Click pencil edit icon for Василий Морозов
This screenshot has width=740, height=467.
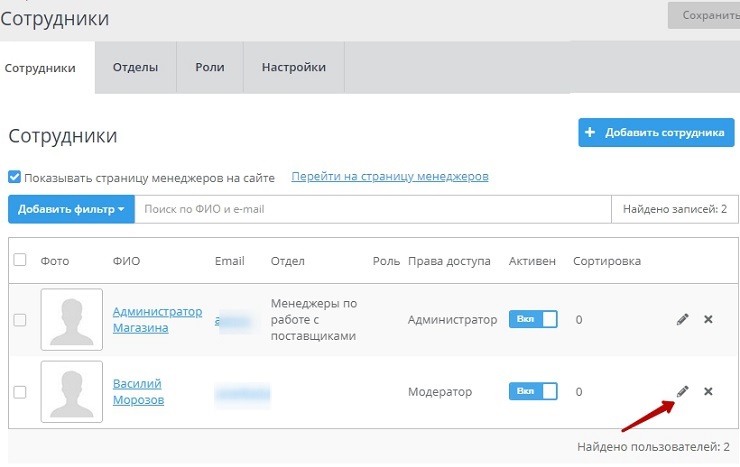click(x=683, y=391)
